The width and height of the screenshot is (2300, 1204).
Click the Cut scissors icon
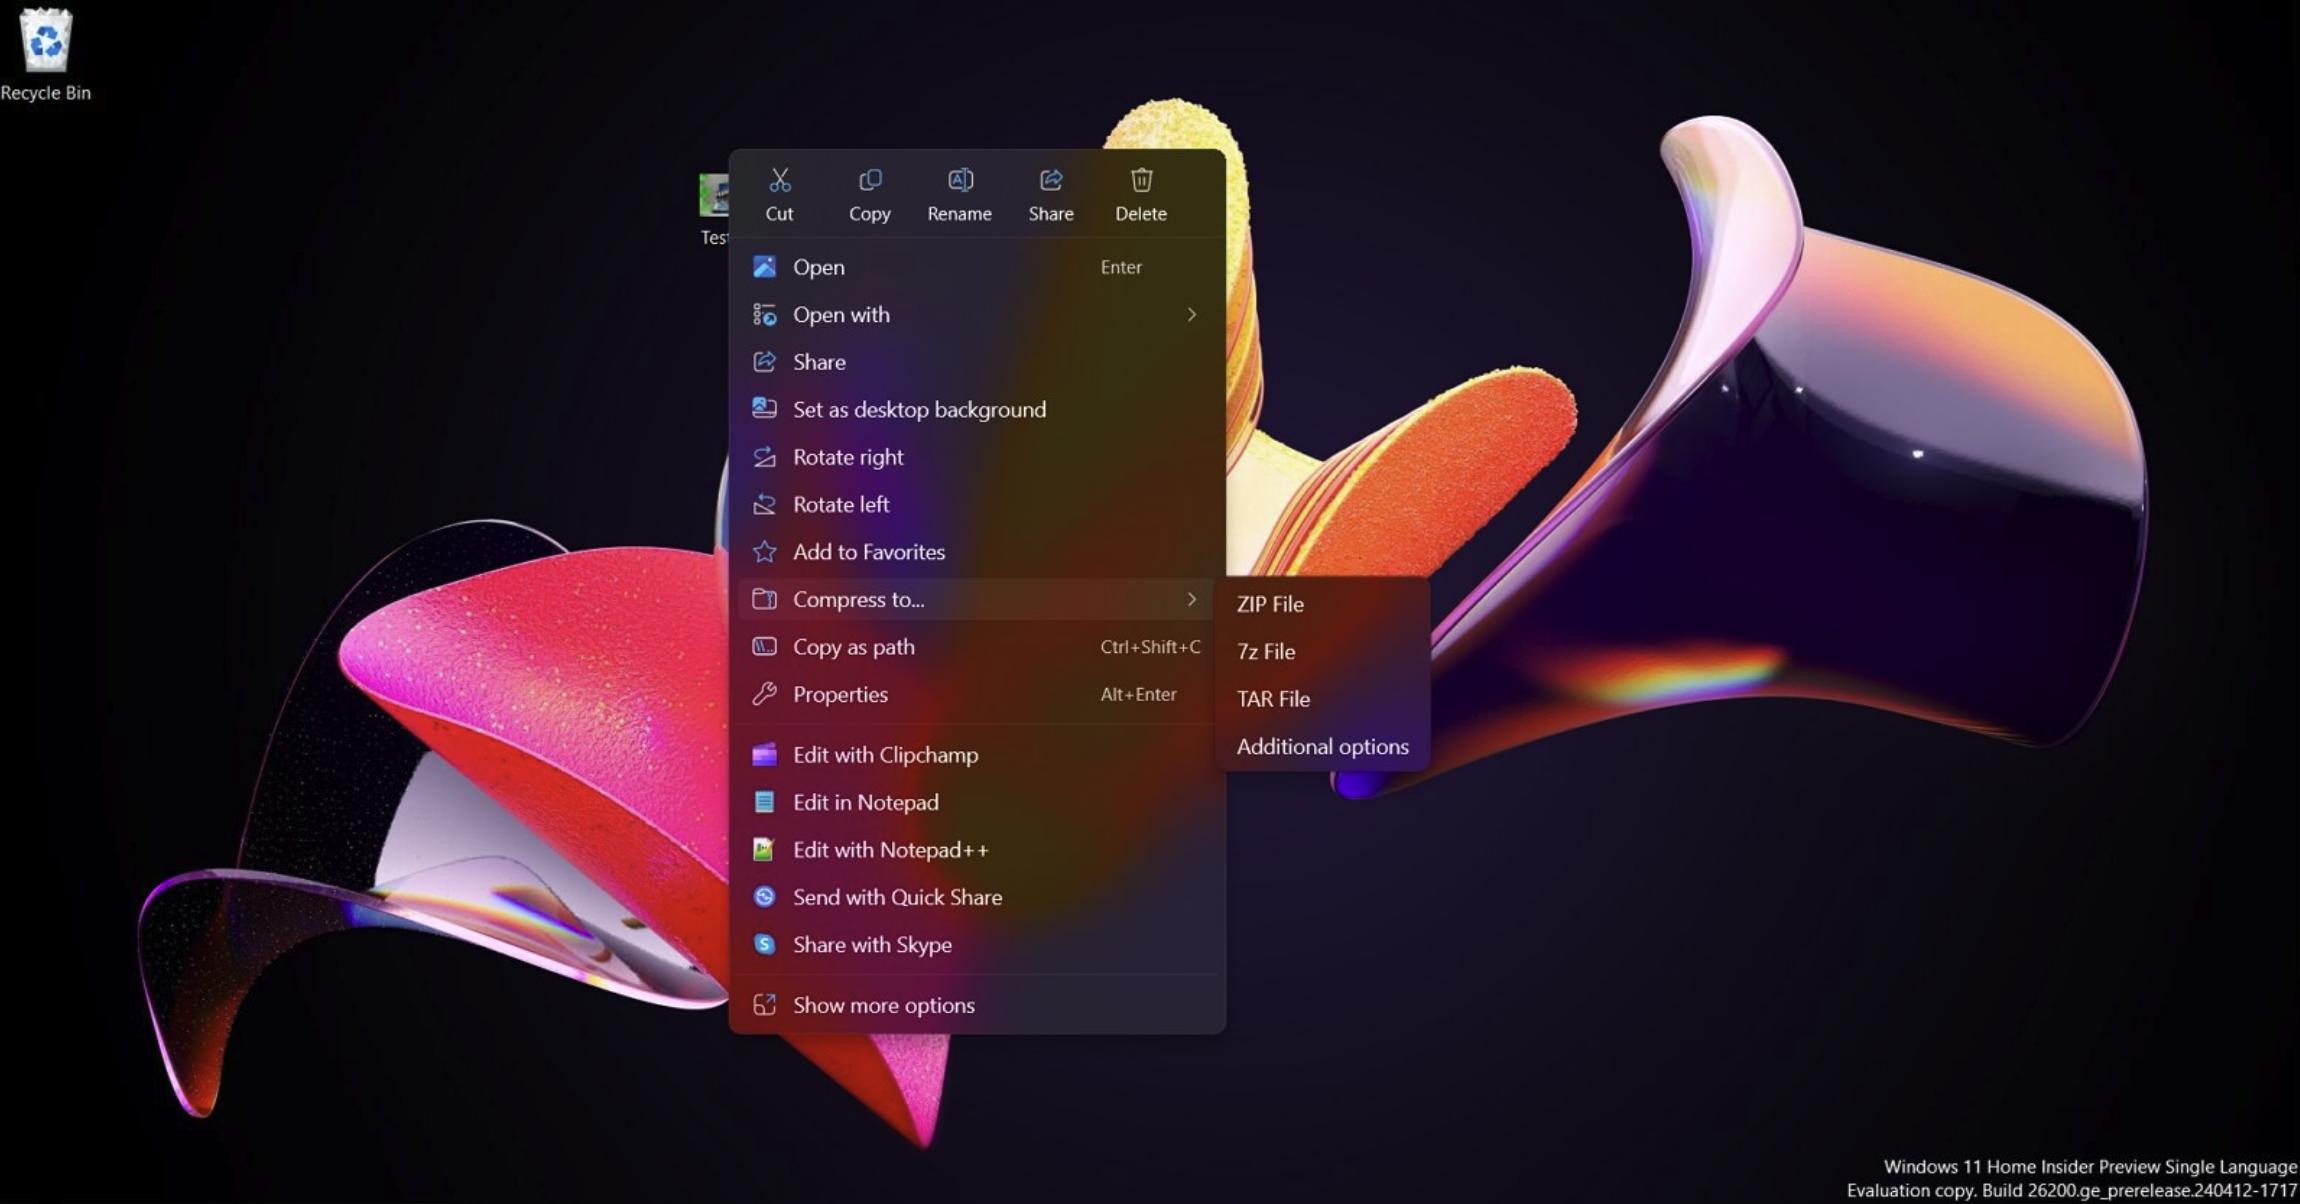click(x=779, y=181)
